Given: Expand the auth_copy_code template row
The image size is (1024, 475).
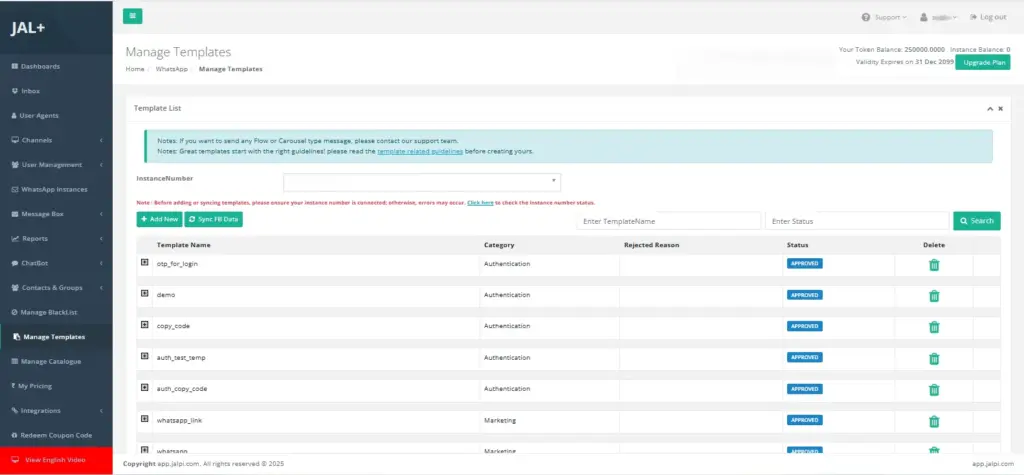Looking at the screenshot, I should point(145,387).
